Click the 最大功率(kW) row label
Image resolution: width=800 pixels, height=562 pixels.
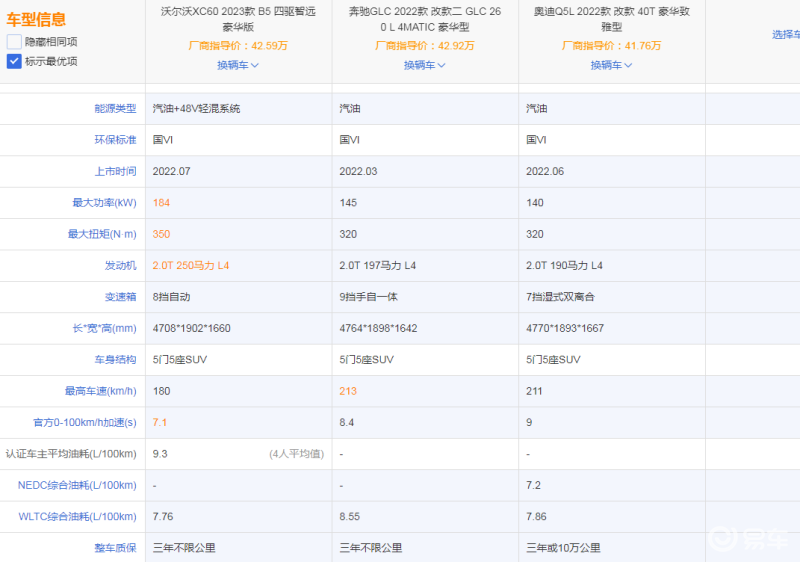(x=104, y=203)
